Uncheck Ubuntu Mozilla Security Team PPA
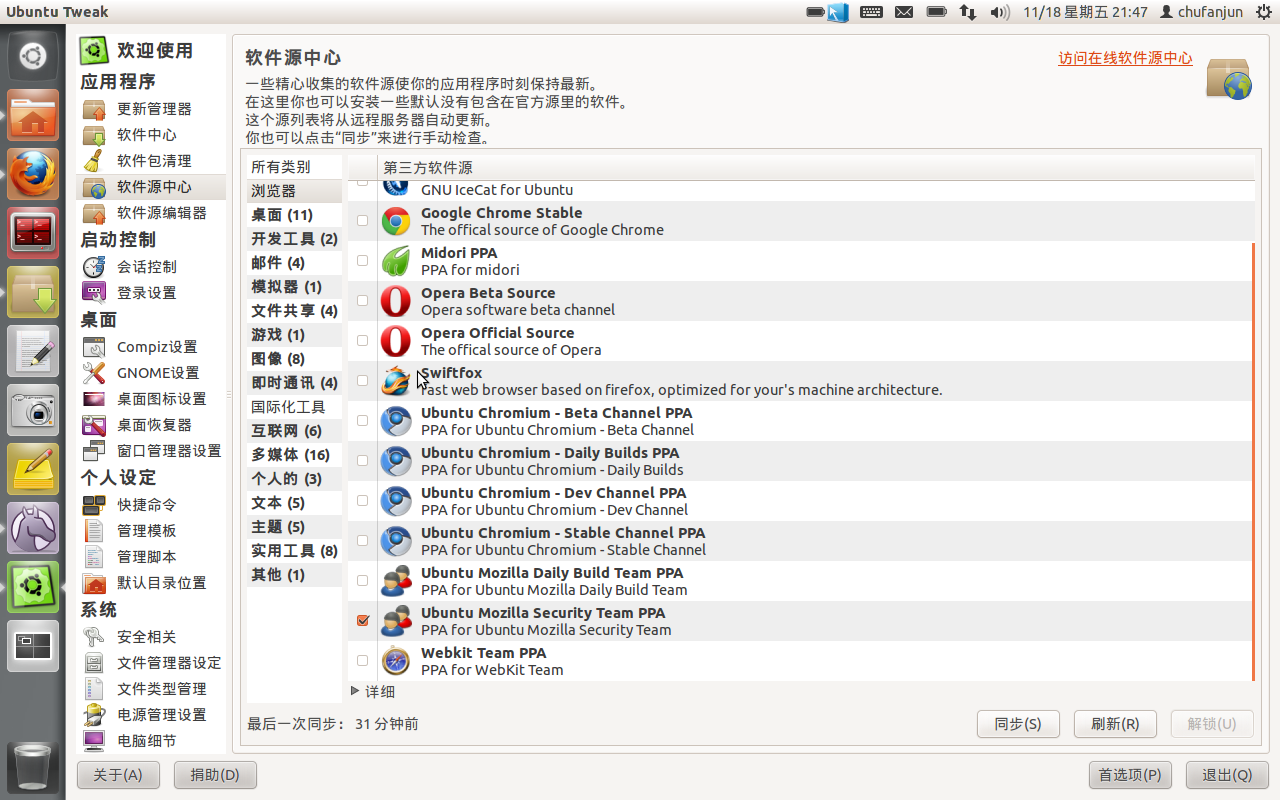 click(362, 621)
